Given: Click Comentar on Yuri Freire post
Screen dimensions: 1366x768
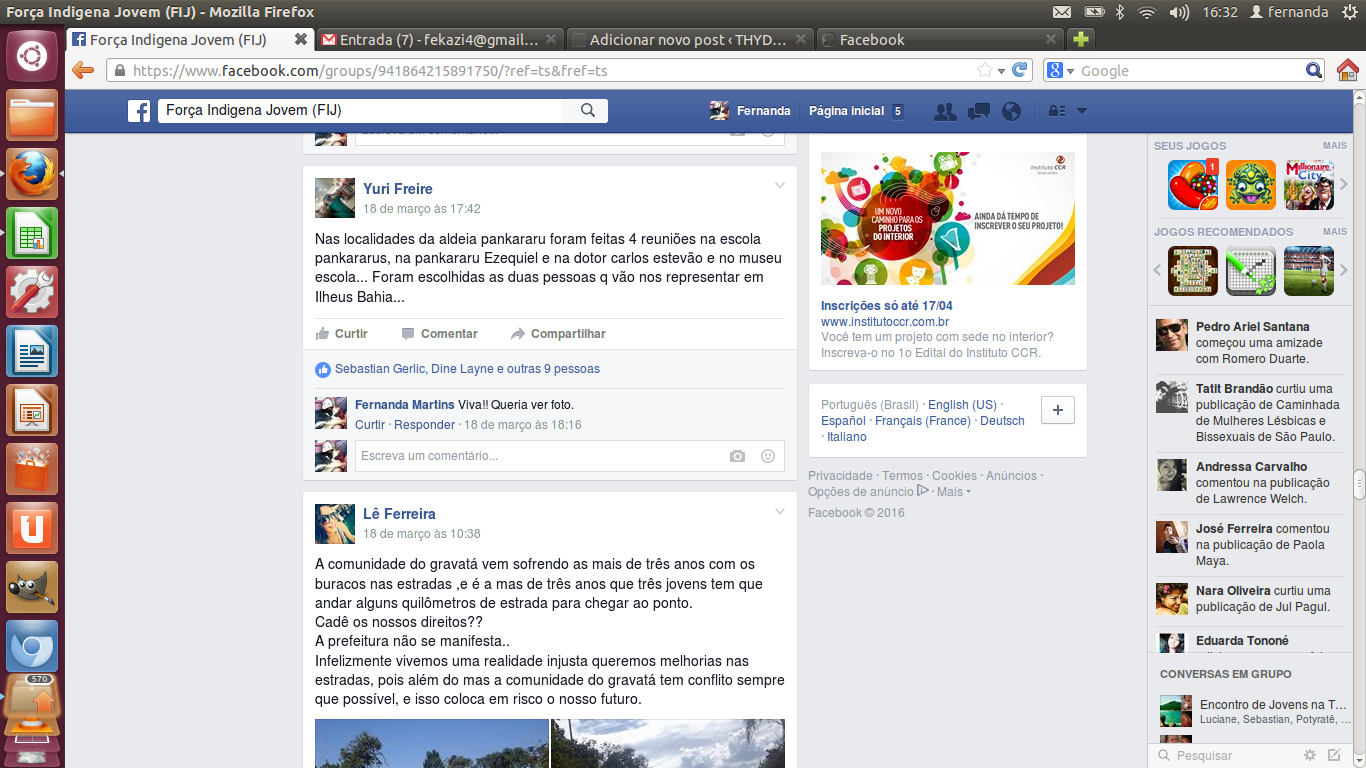Looking at the screenshot, I should pos(439,334).
